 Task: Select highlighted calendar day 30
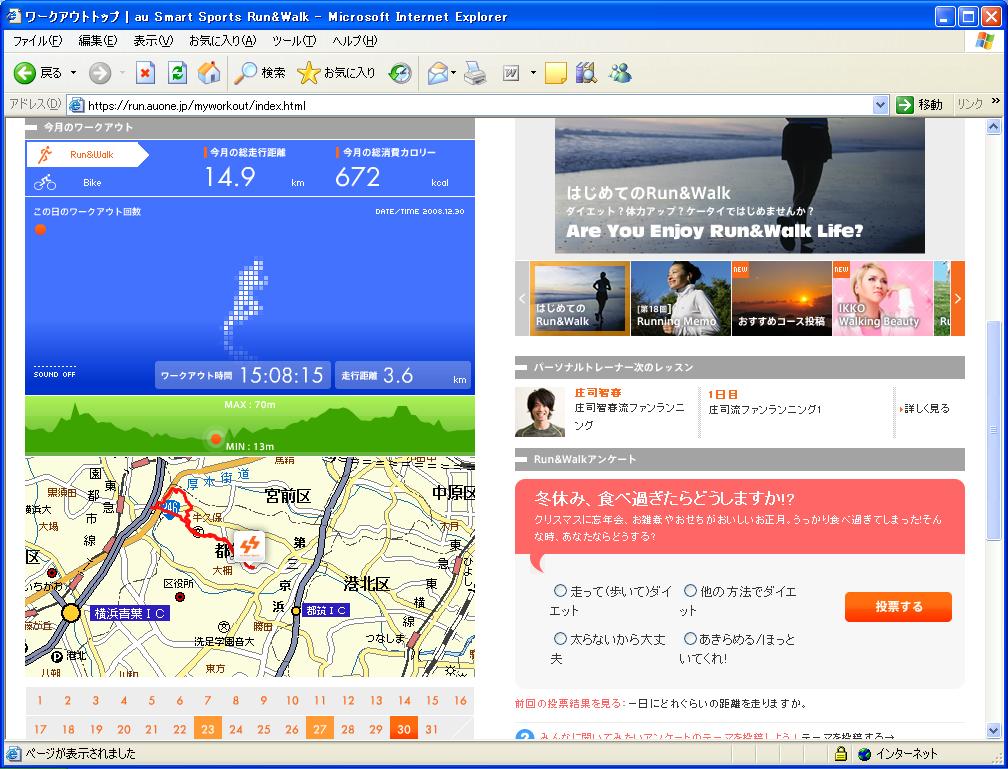click(x=404, y=729)
